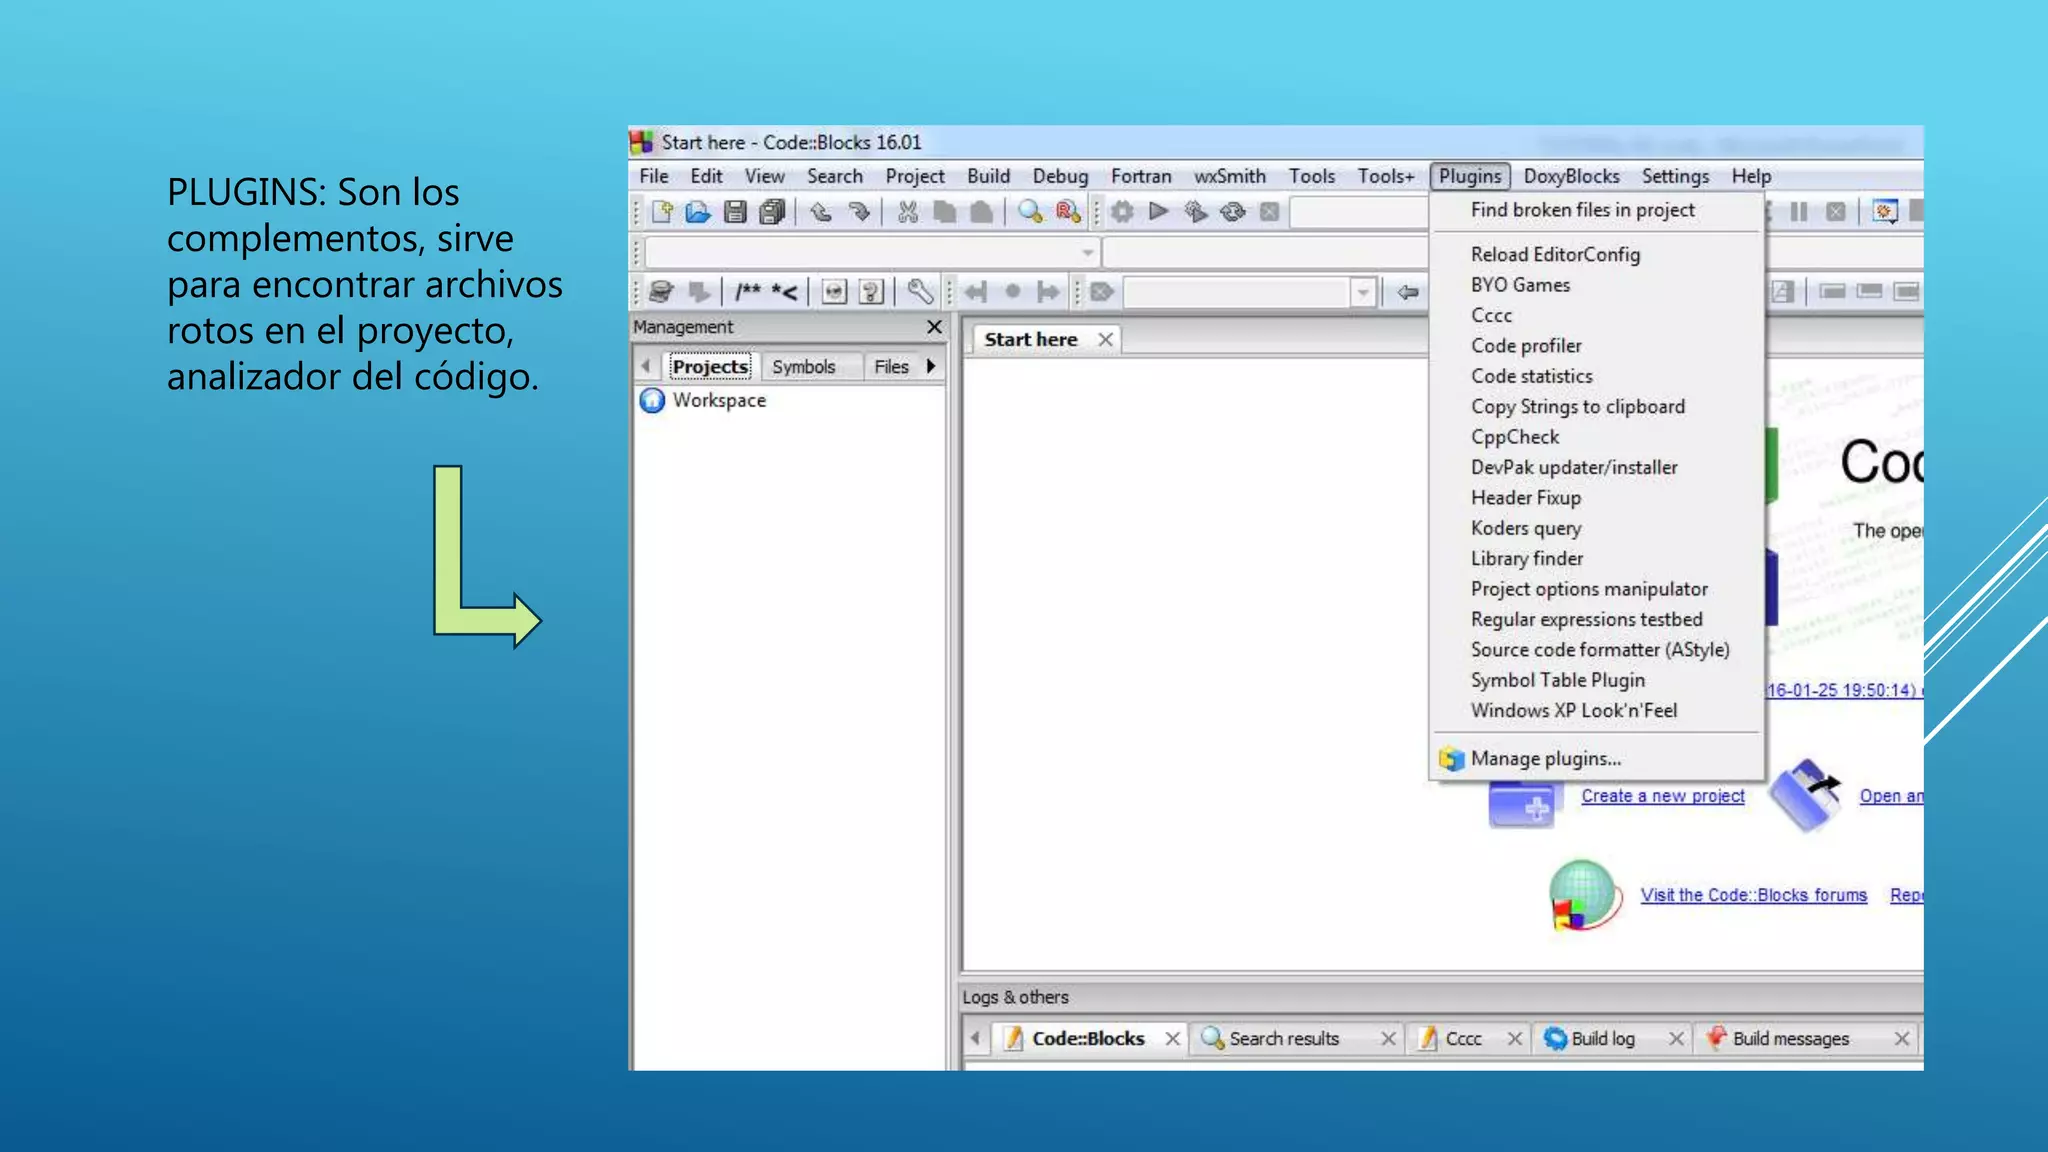Open the Search results log tab
Screen dimensions: 2048x1152
[x=1283, y=1039]
